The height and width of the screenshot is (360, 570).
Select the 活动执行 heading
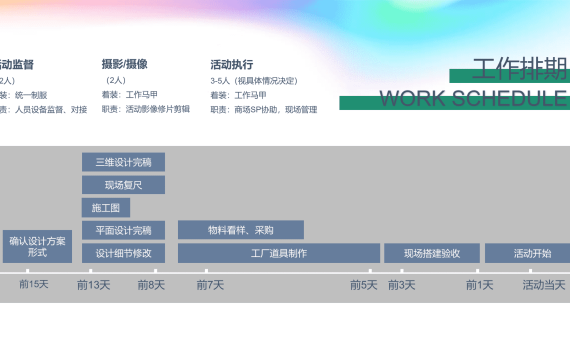point(232,64)
